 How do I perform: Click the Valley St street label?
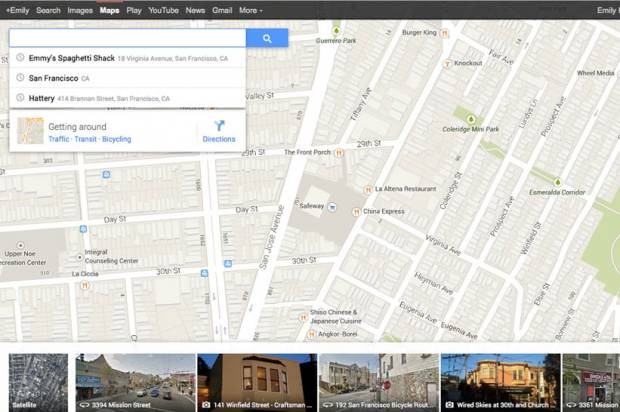tap(259, 96)
